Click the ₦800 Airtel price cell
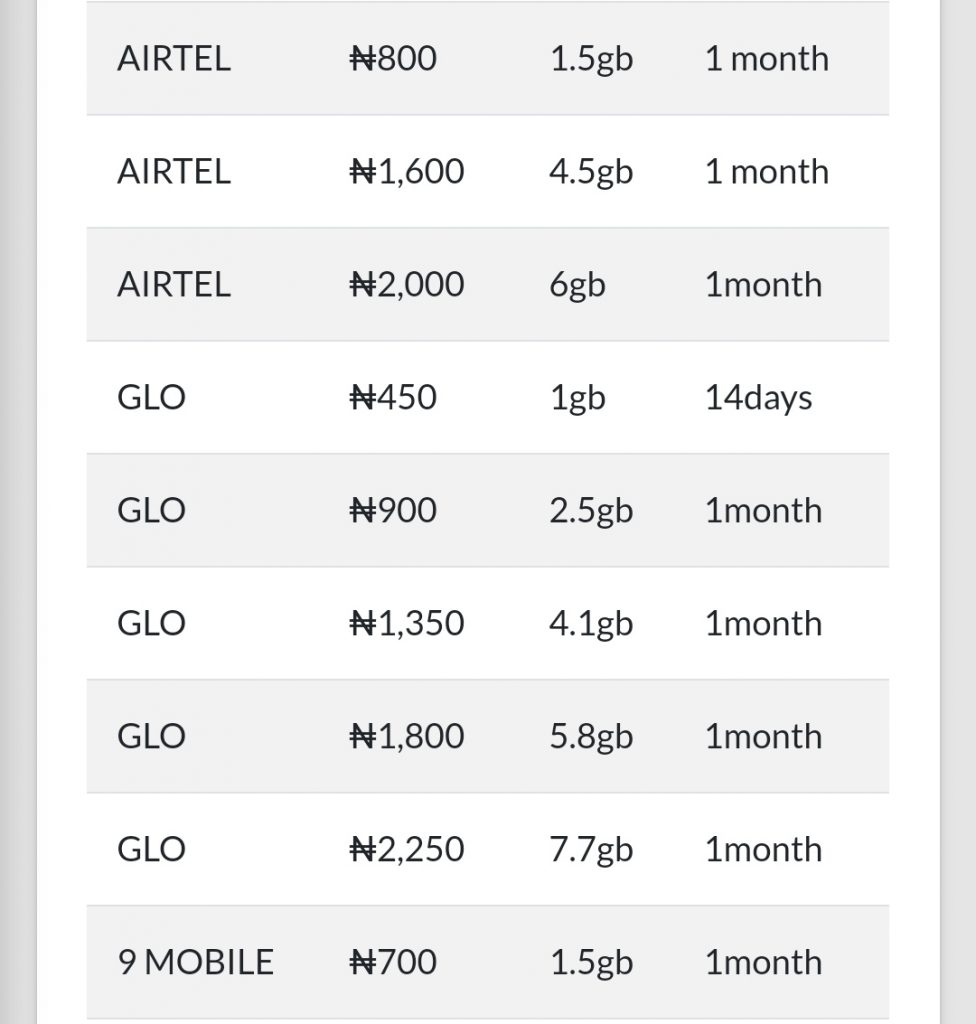Image resolution: width=976 pixels, height=1024 pixels. point(393,59)
